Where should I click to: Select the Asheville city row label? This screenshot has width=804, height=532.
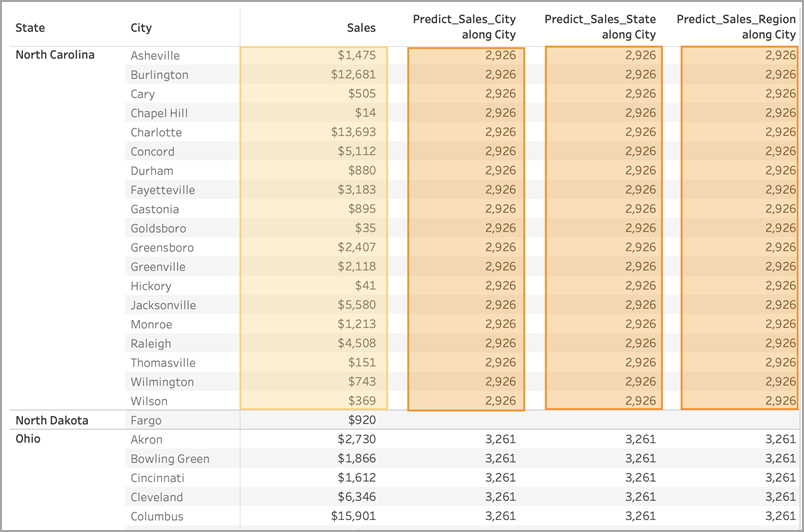155,55
